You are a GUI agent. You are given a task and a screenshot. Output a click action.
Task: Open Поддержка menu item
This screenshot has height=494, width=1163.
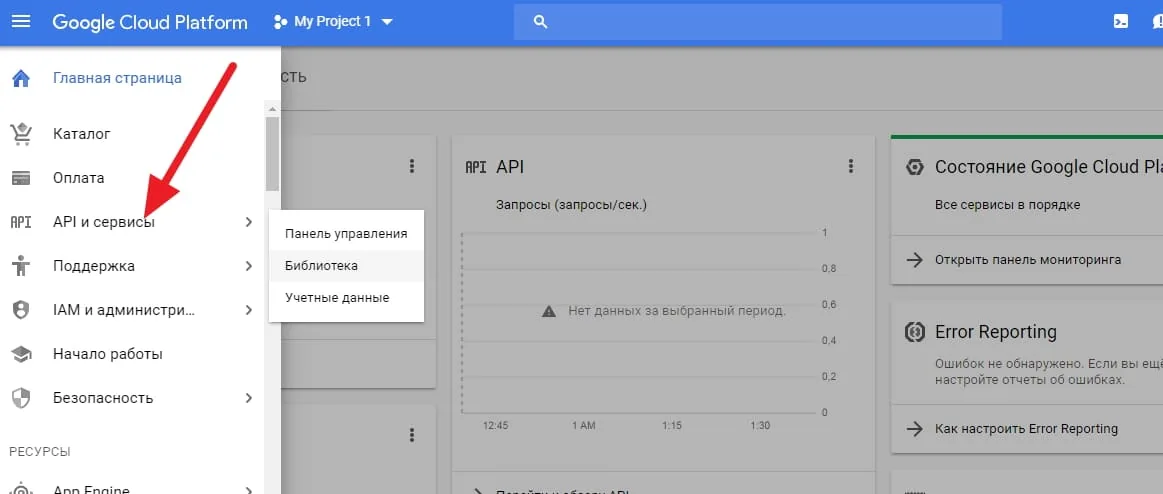pyautogui.click(x=94, y=266)
